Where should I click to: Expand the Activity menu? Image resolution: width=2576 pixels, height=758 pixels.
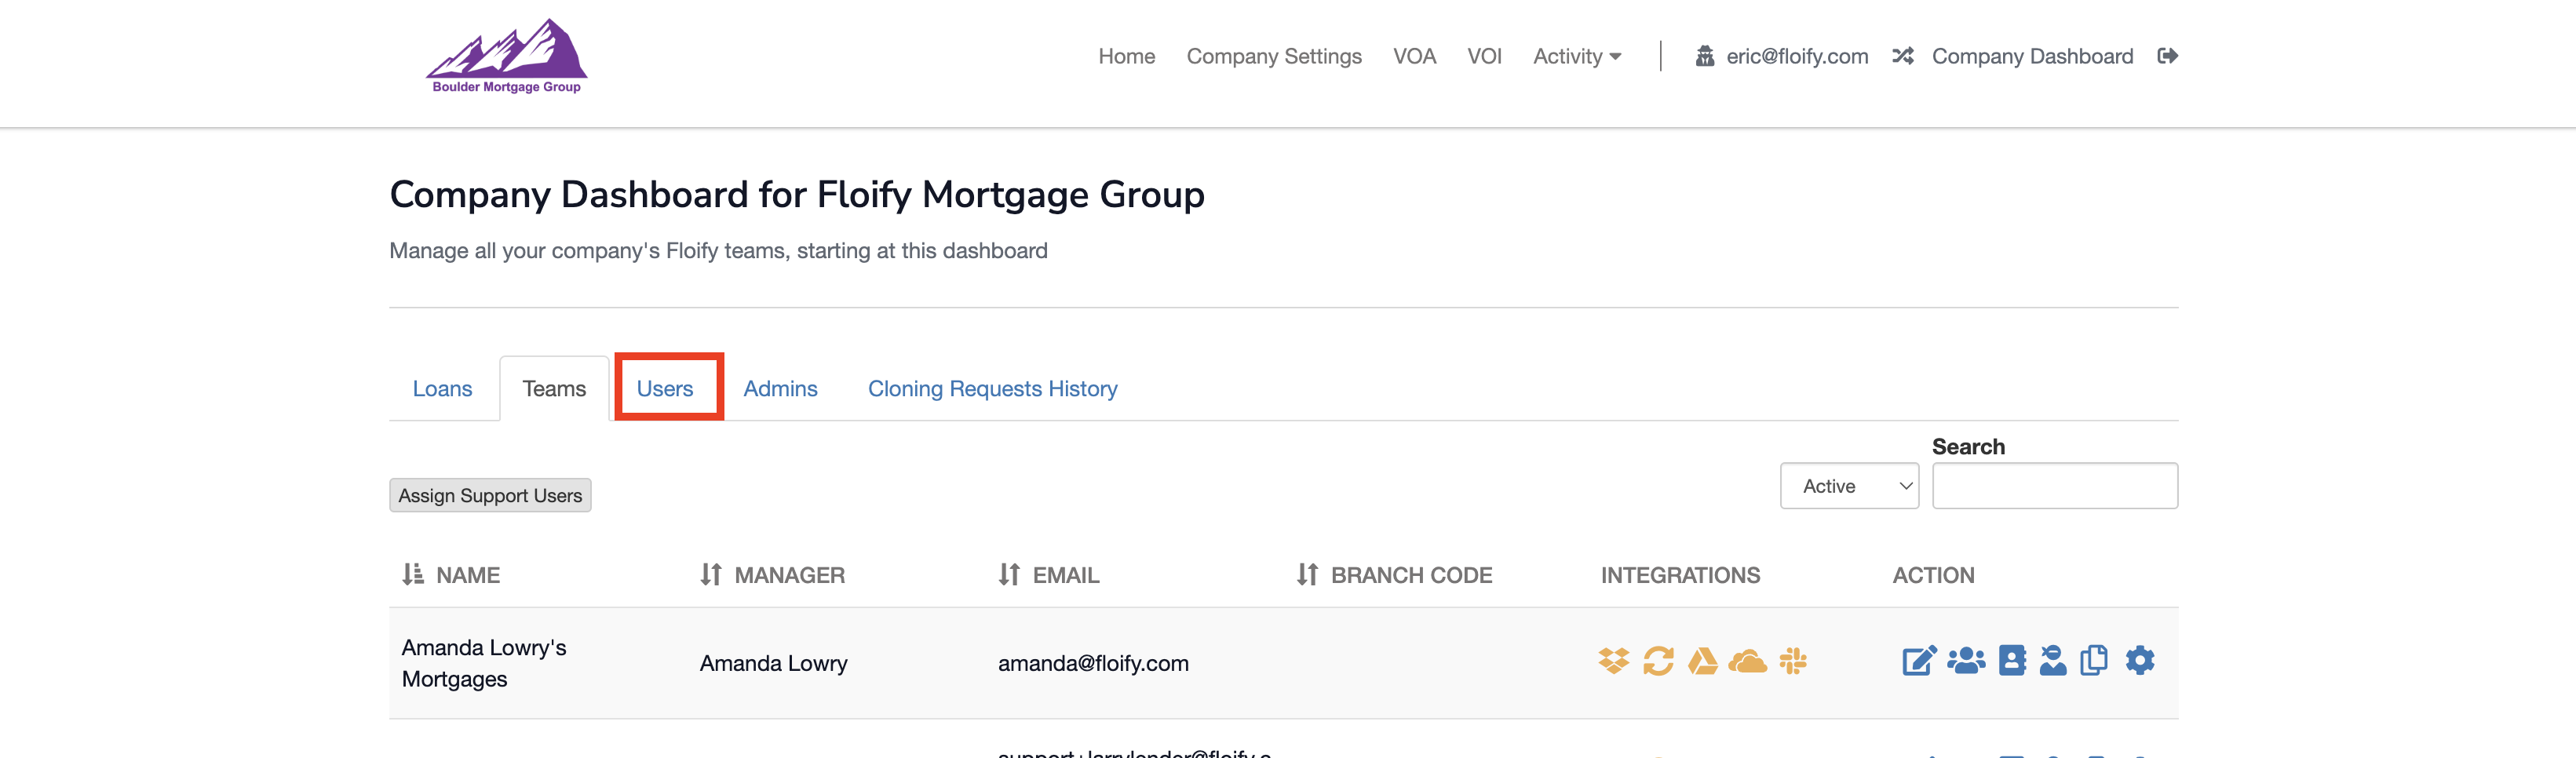tap(1577, 56)
